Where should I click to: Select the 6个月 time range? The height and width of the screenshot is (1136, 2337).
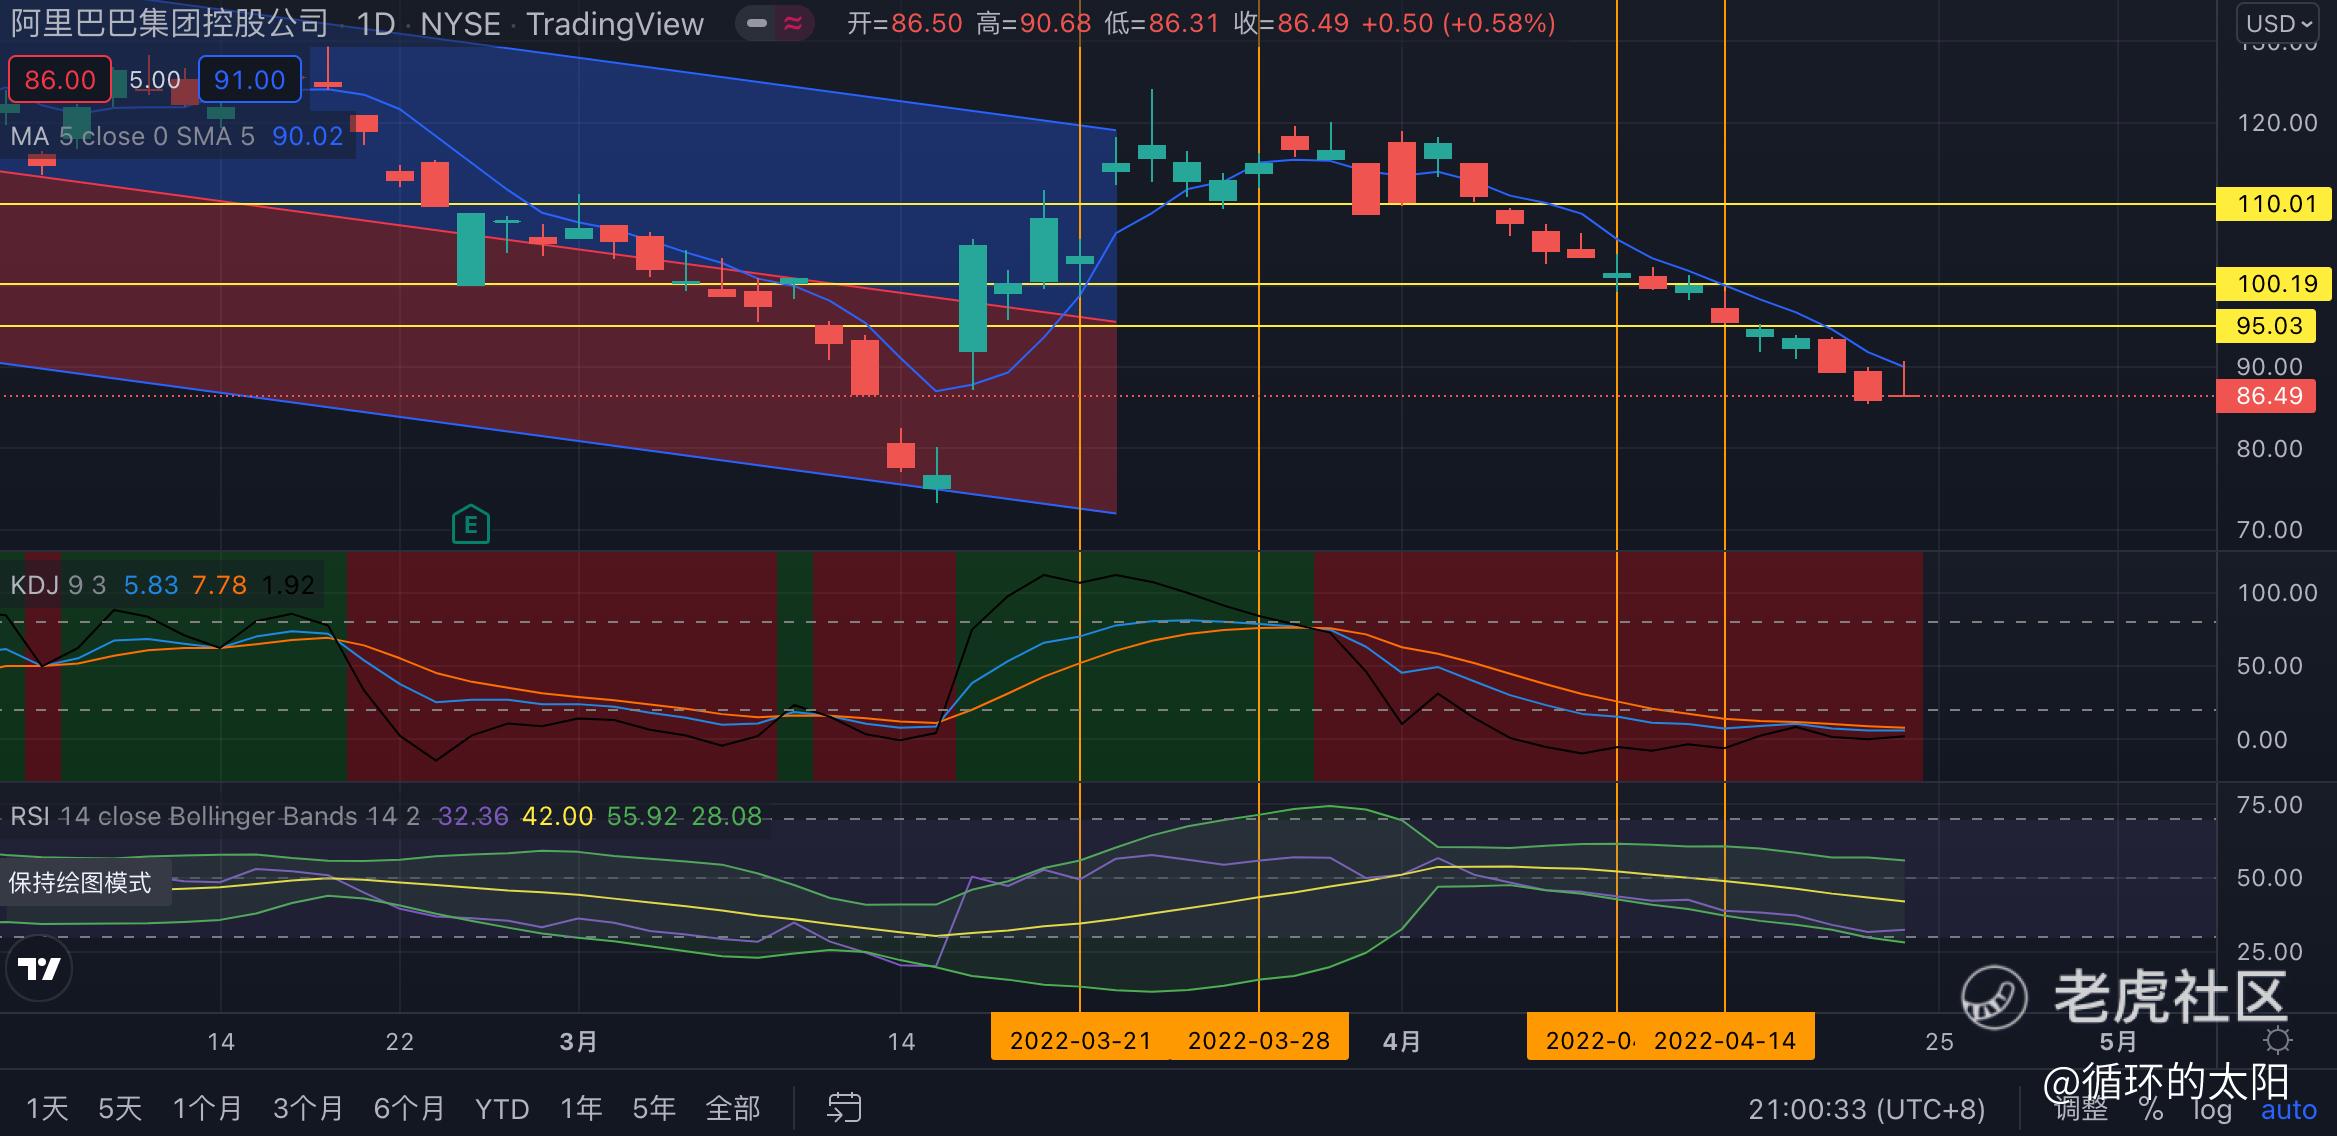point(409,1108)
